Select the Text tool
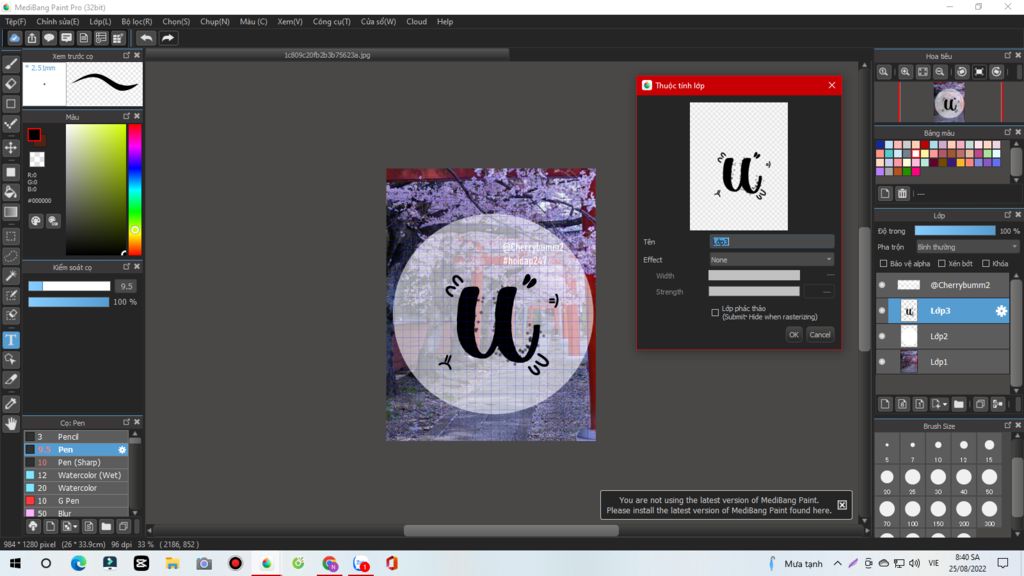 point(11,340)
